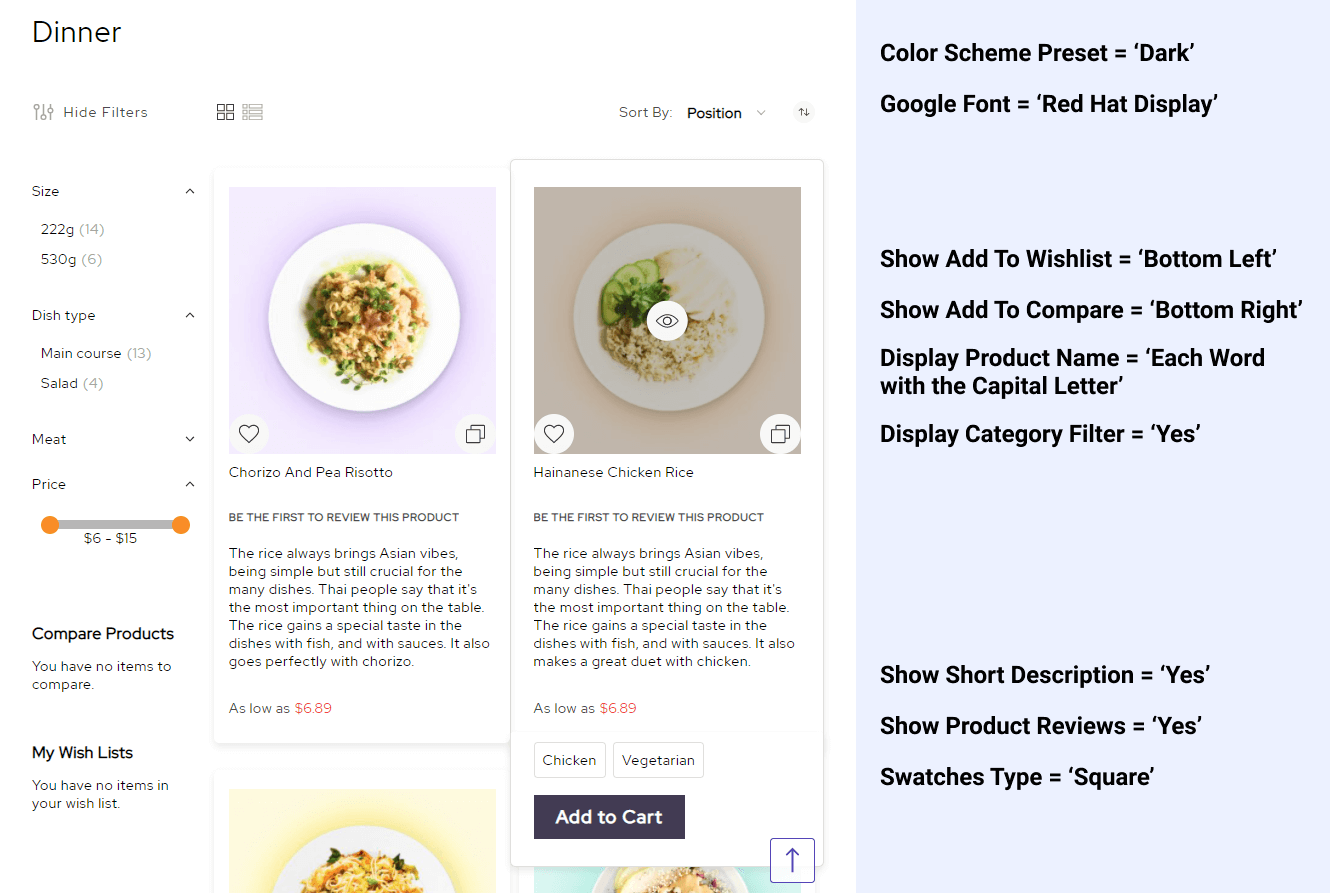Viewport: 1330px width, 893px height.
Task: Collapse the Size filter section
Action: 190,191
